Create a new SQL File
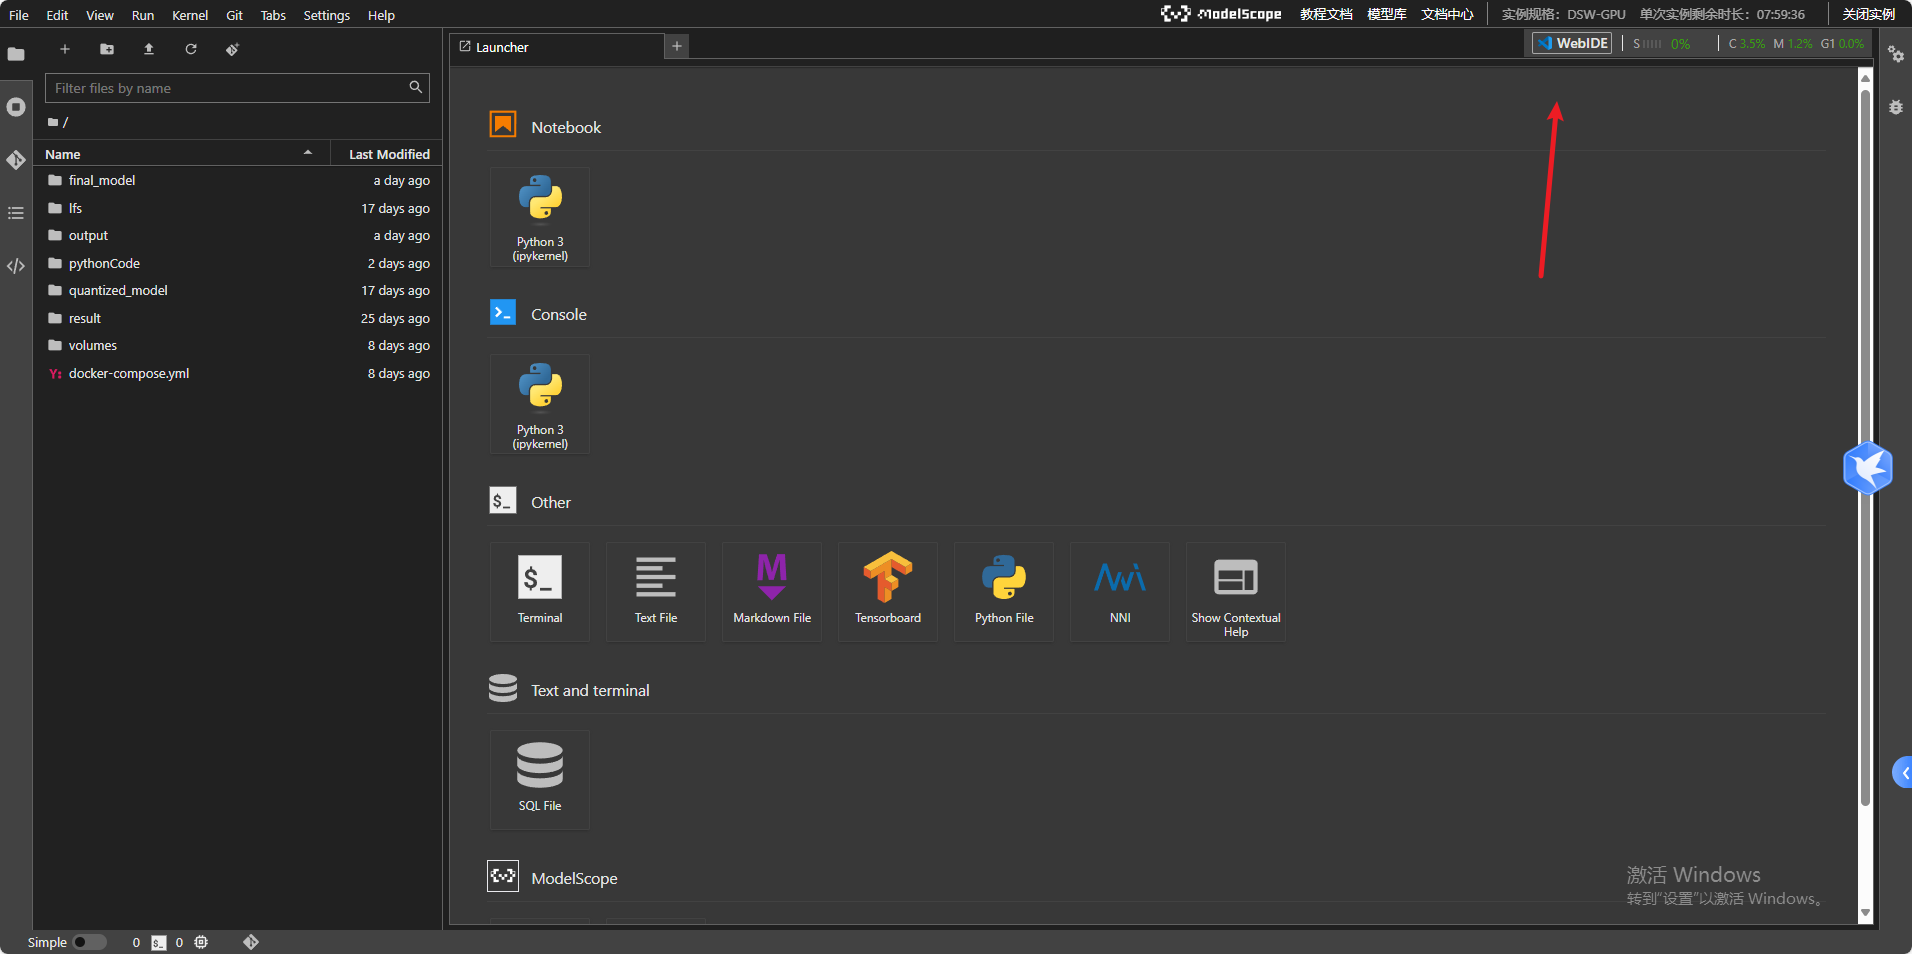This screenshot has width=1912, height=954. click(x=540, y=780)
